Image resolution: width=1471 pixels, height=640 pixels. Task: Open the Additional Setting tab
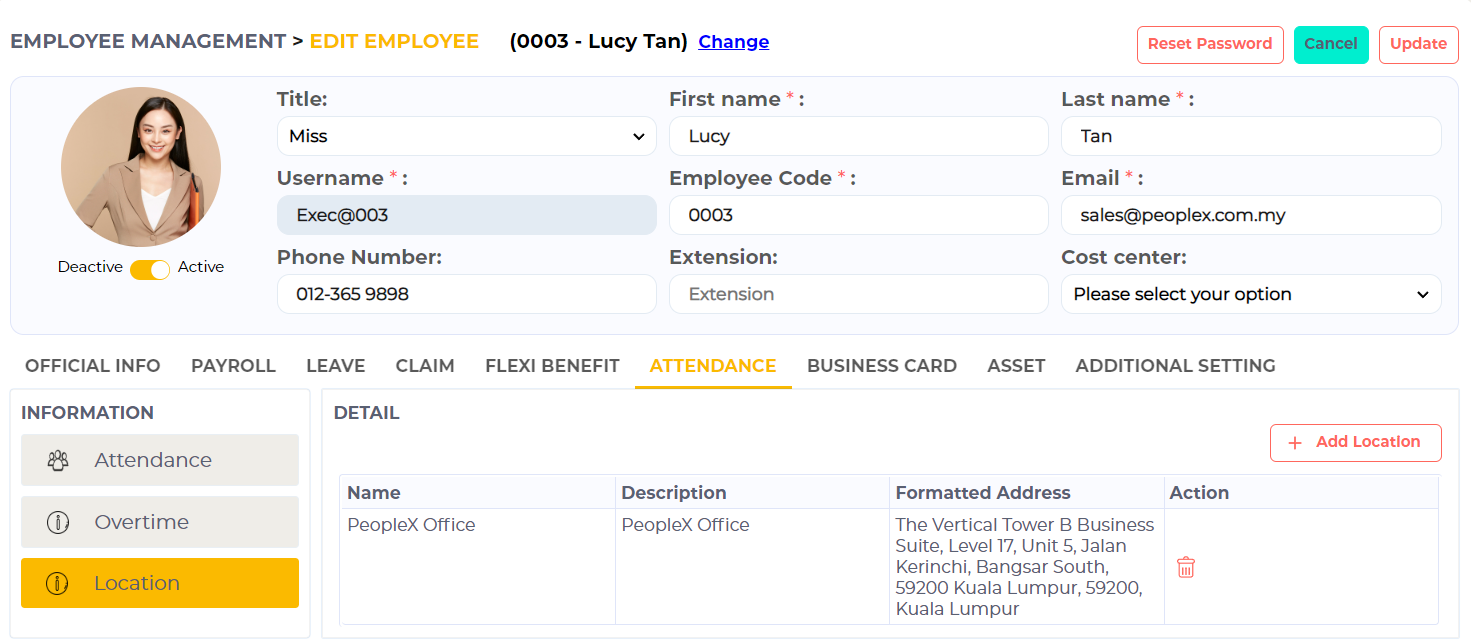click(x=1175, y=366)
